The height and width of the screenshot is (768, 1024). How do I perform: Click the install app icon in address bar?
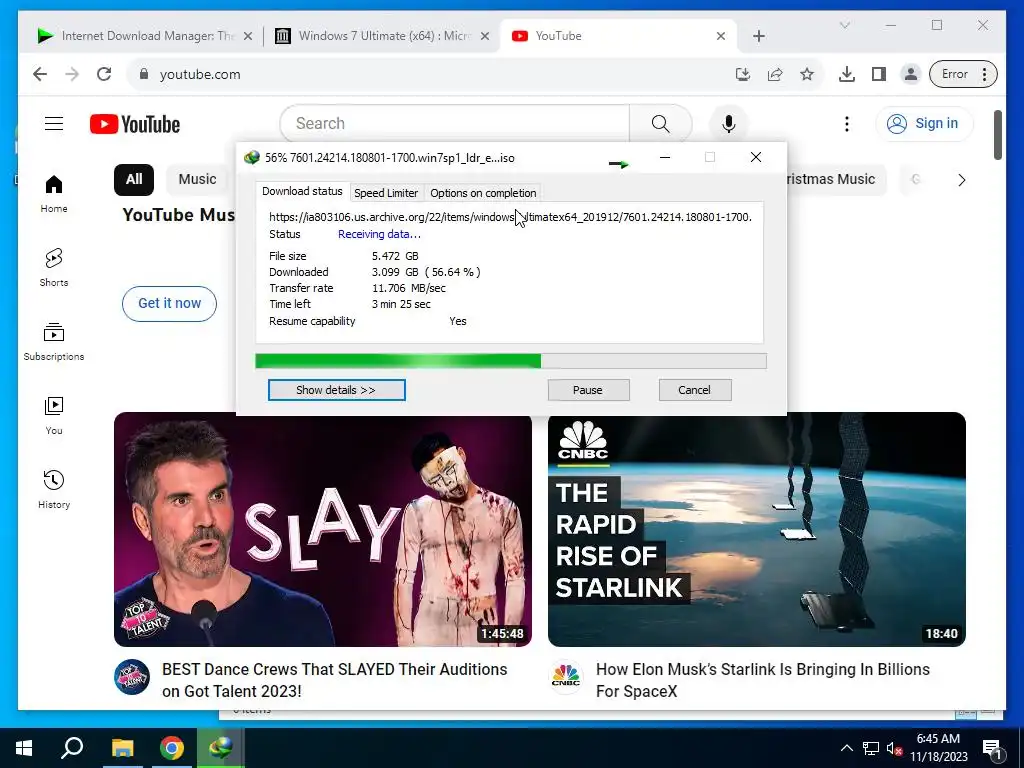pos(743,74)
